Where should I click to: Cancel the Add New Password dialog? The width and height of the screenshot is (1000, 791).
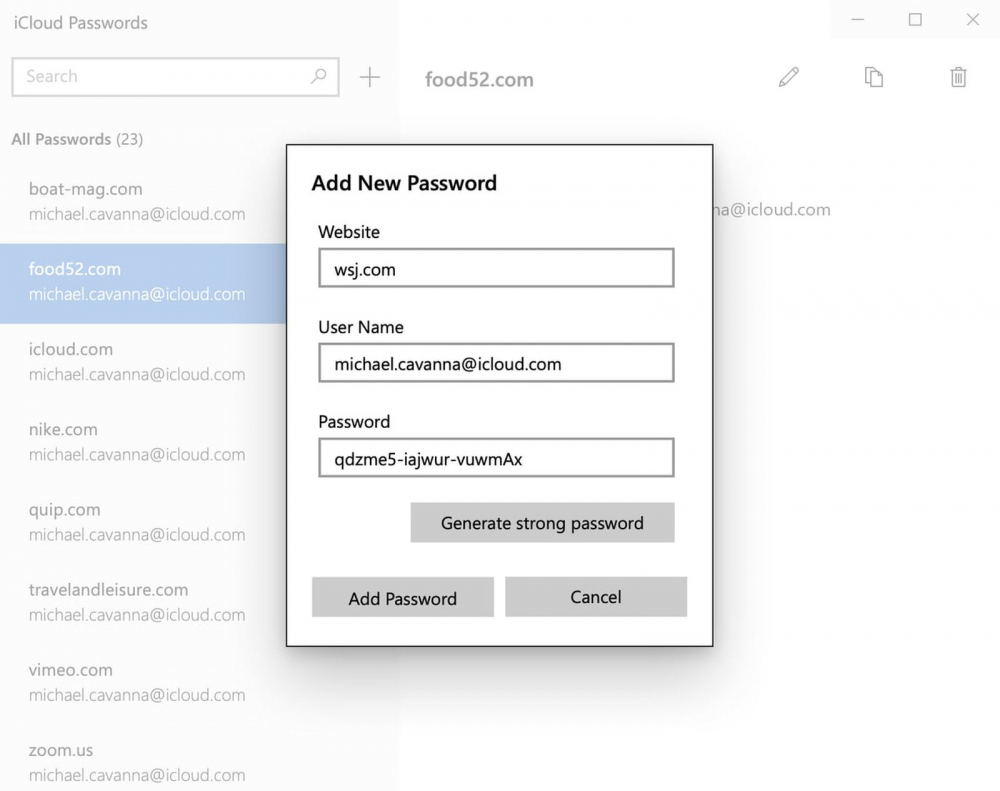pyautogui.click(x=596, y=597)
